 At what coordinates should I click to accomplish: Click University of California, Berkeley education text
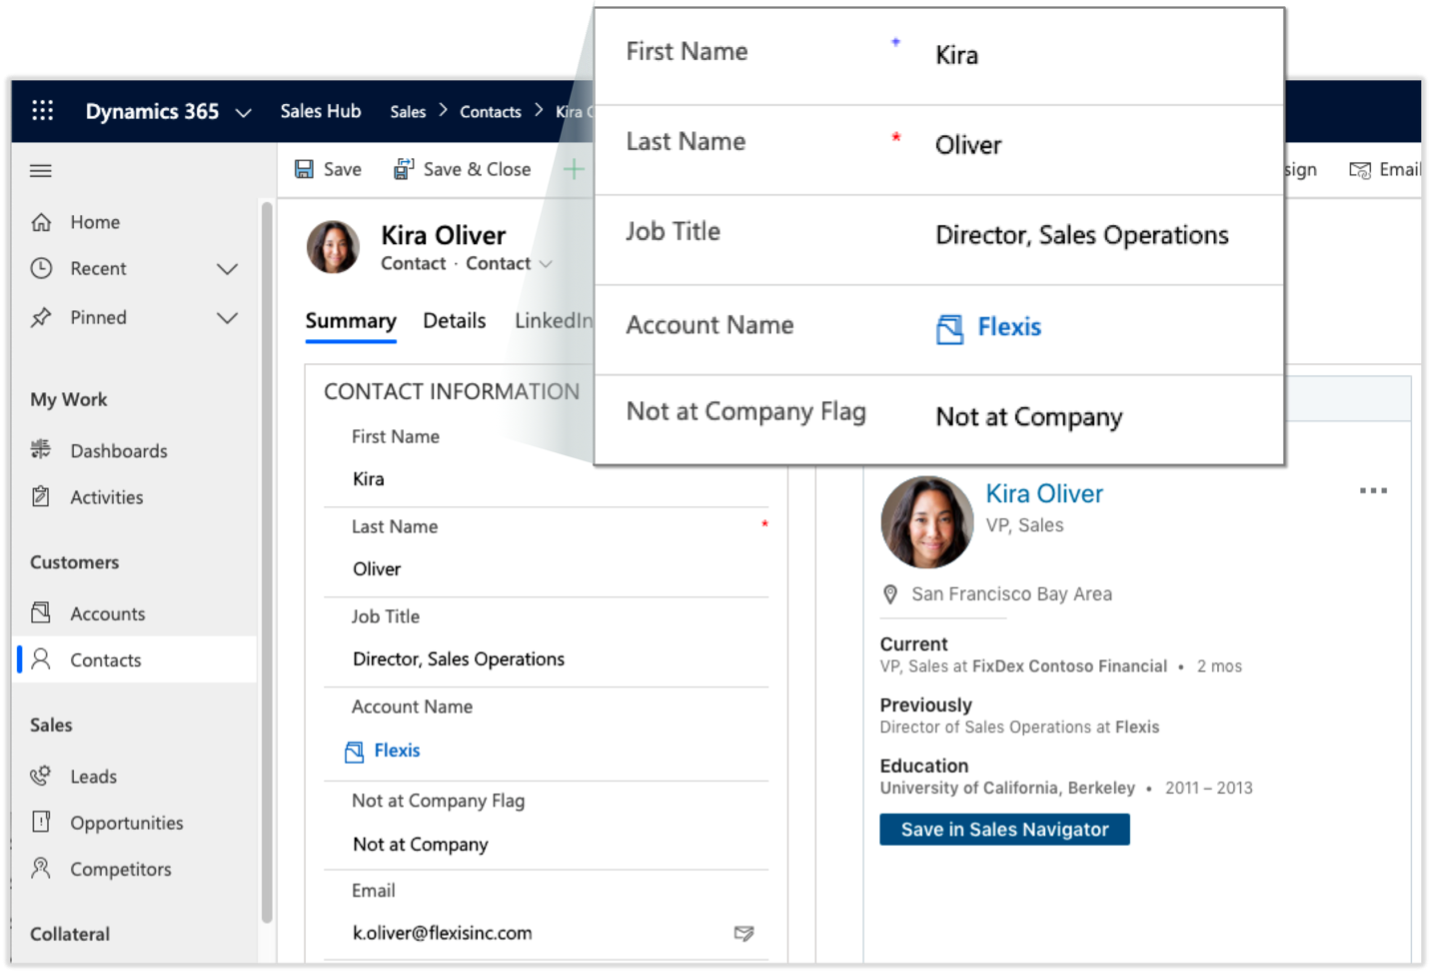tap(1007, 789)
